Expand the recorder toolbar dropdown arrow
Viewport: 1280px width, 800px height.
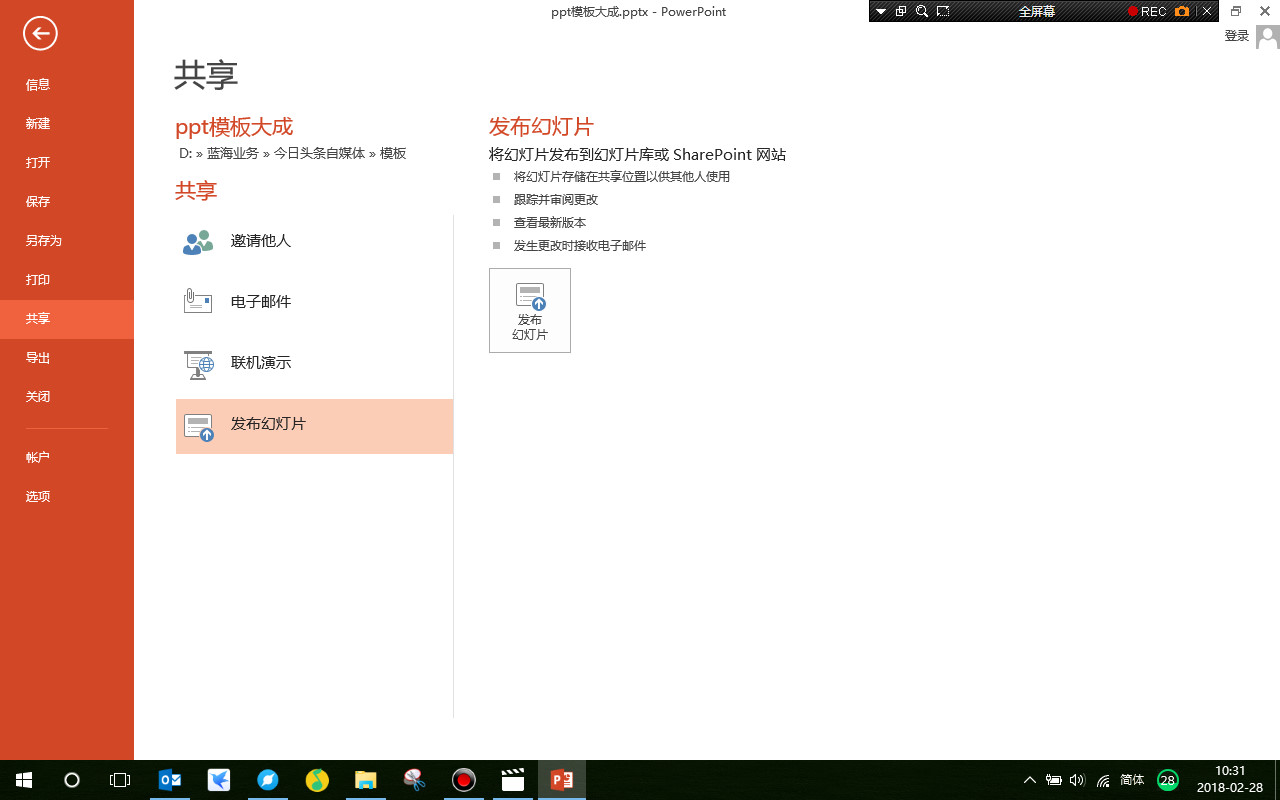(x=880, y=11)
